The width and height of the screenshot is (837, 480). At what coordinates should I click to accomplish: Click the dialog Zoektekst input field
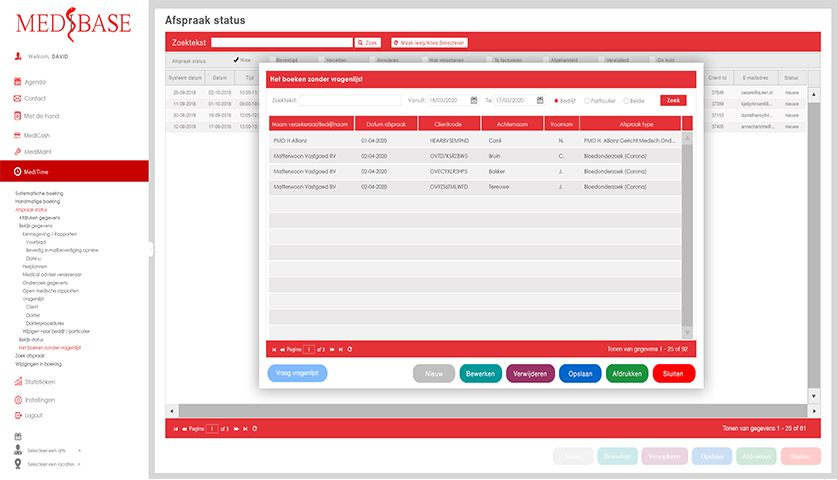350,100
